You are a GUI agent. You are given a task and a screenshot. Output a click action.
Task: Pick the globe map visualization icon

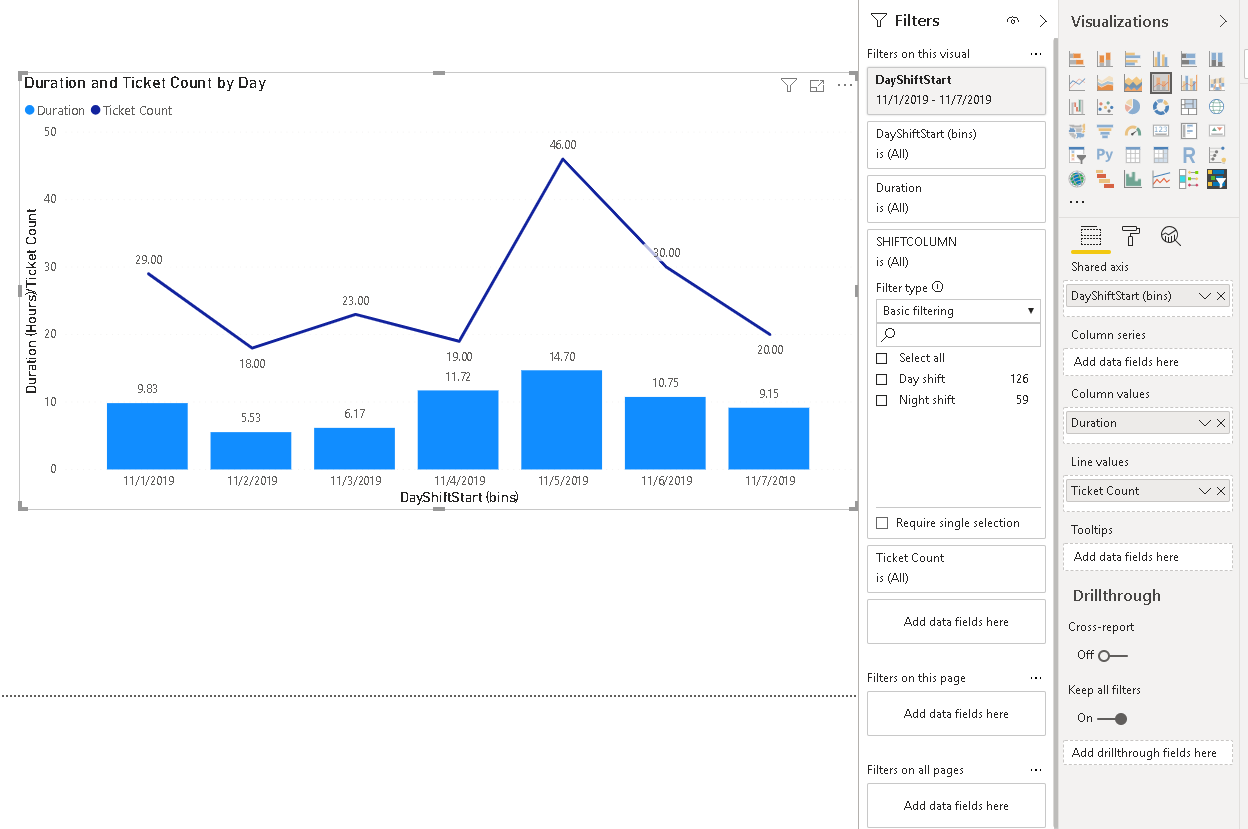pos(1217,107)
